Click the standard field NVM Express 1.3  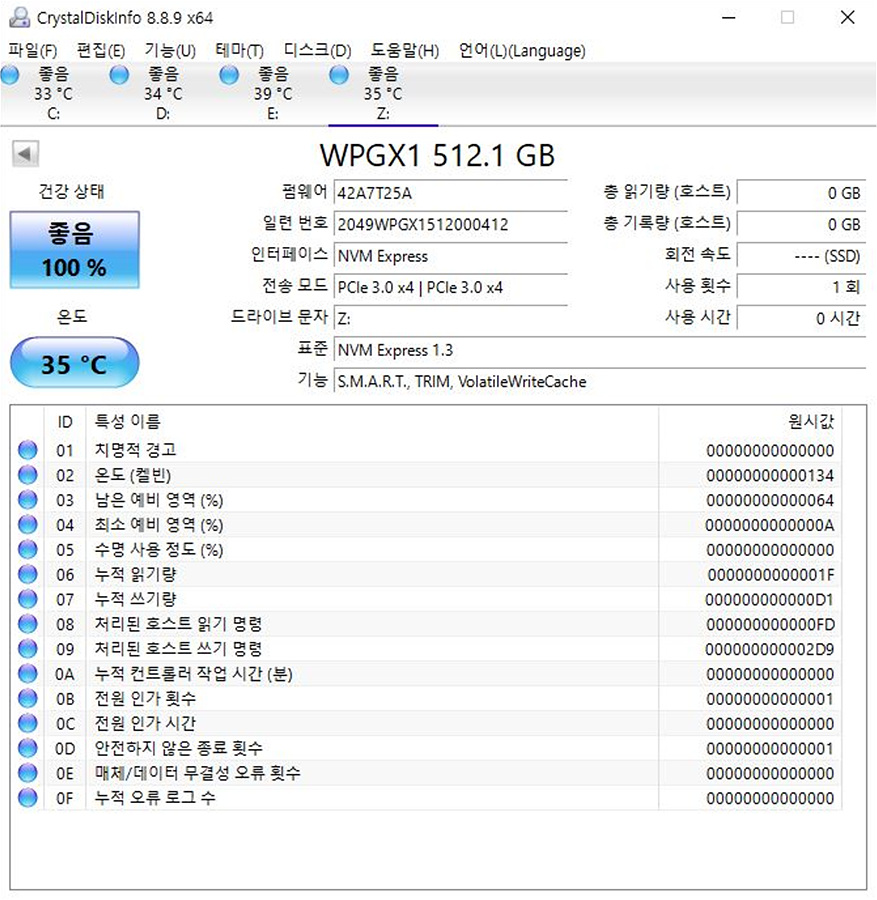coord(600,350)
